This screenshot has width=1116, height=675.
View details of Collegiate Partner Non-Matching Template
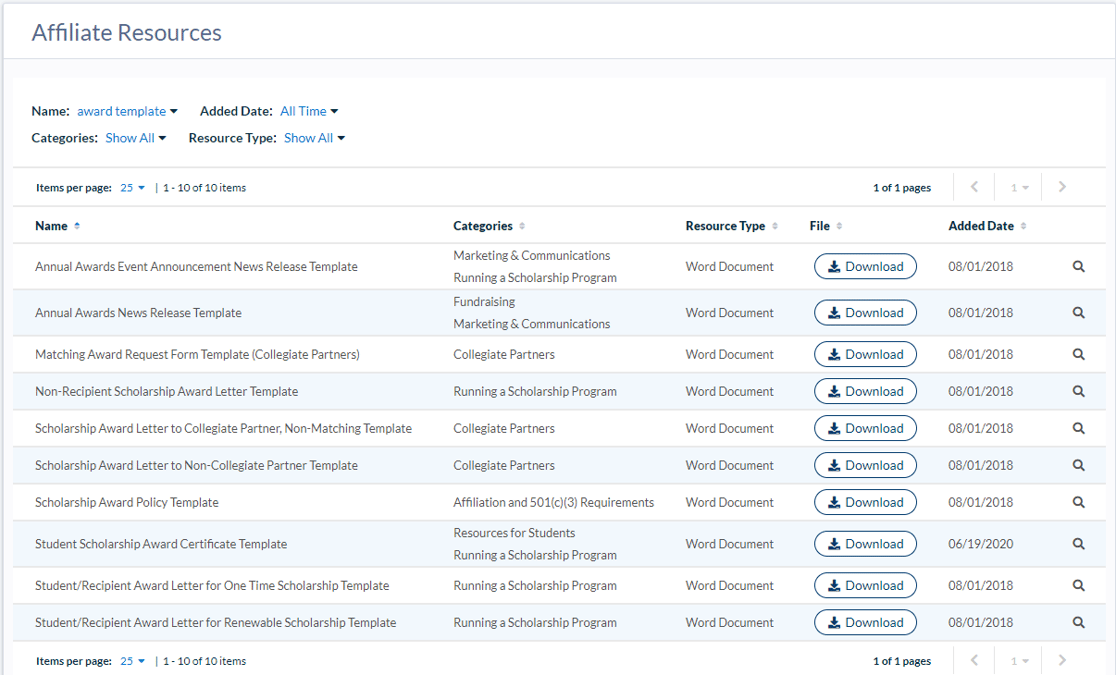[x=1078, y=428]
